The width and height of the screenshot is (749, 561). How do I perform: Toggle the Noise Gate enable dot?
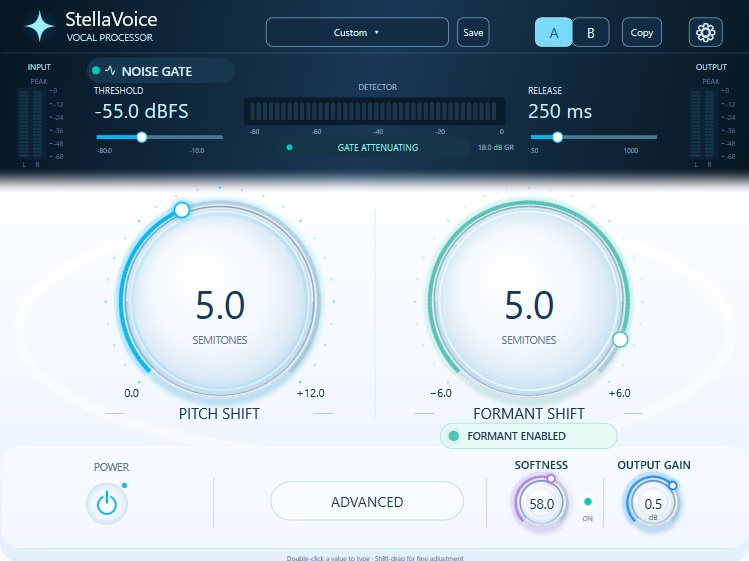[x=96, y=71]
